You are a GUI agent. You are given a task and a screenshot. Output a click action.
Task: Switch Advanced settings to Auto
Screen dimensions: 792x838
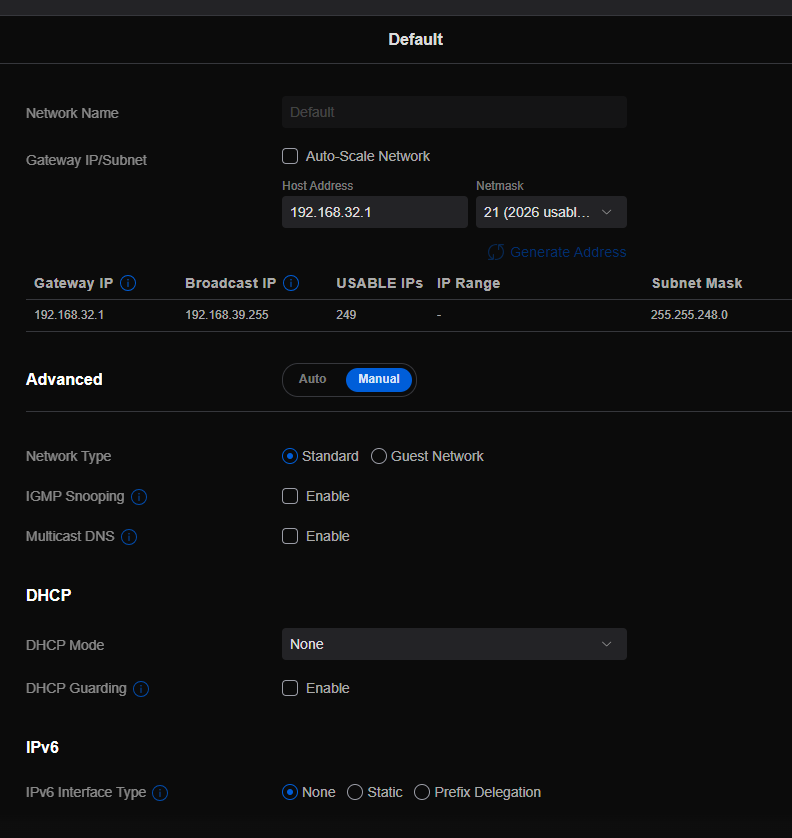pos(313,379)
